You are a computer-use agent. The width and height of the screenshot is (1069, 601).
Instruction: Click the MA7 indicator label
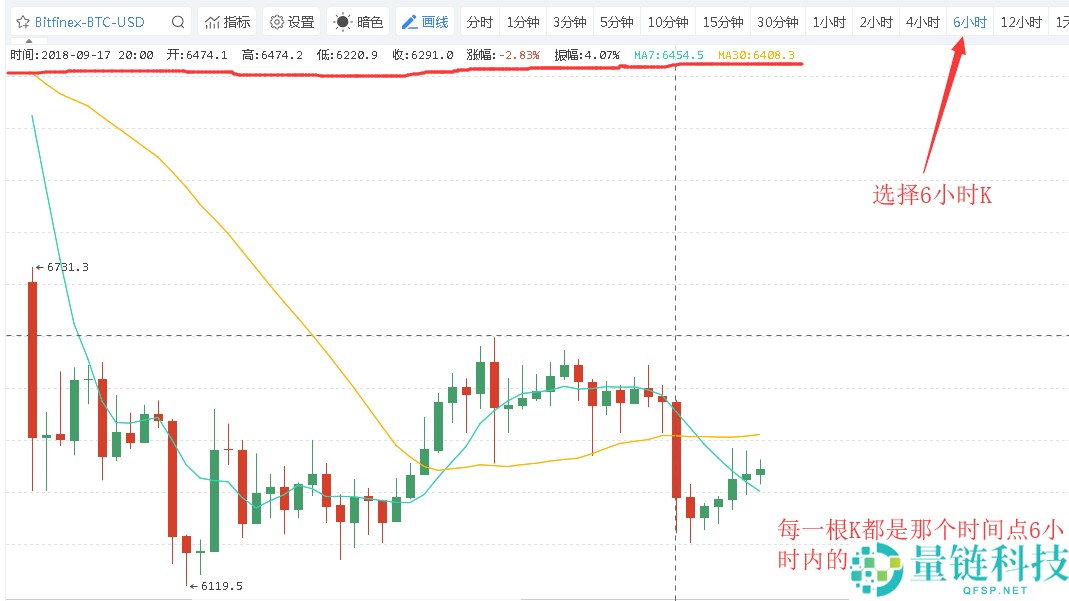(669, 55)
